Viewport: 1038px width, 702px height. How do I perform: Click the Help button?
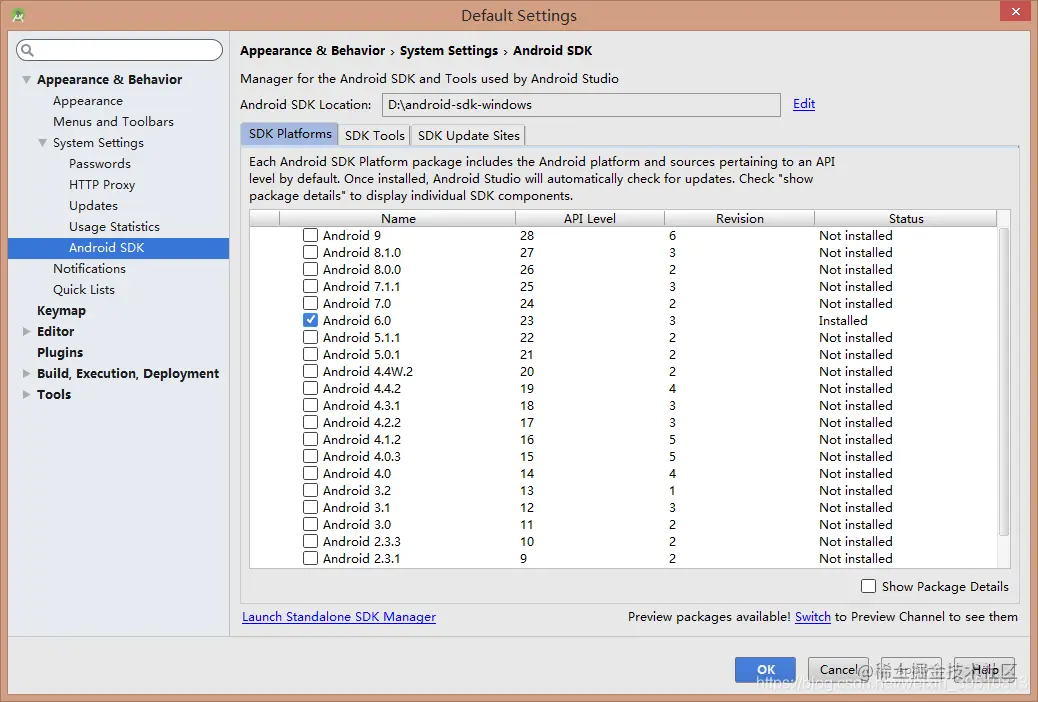(985, 670)
